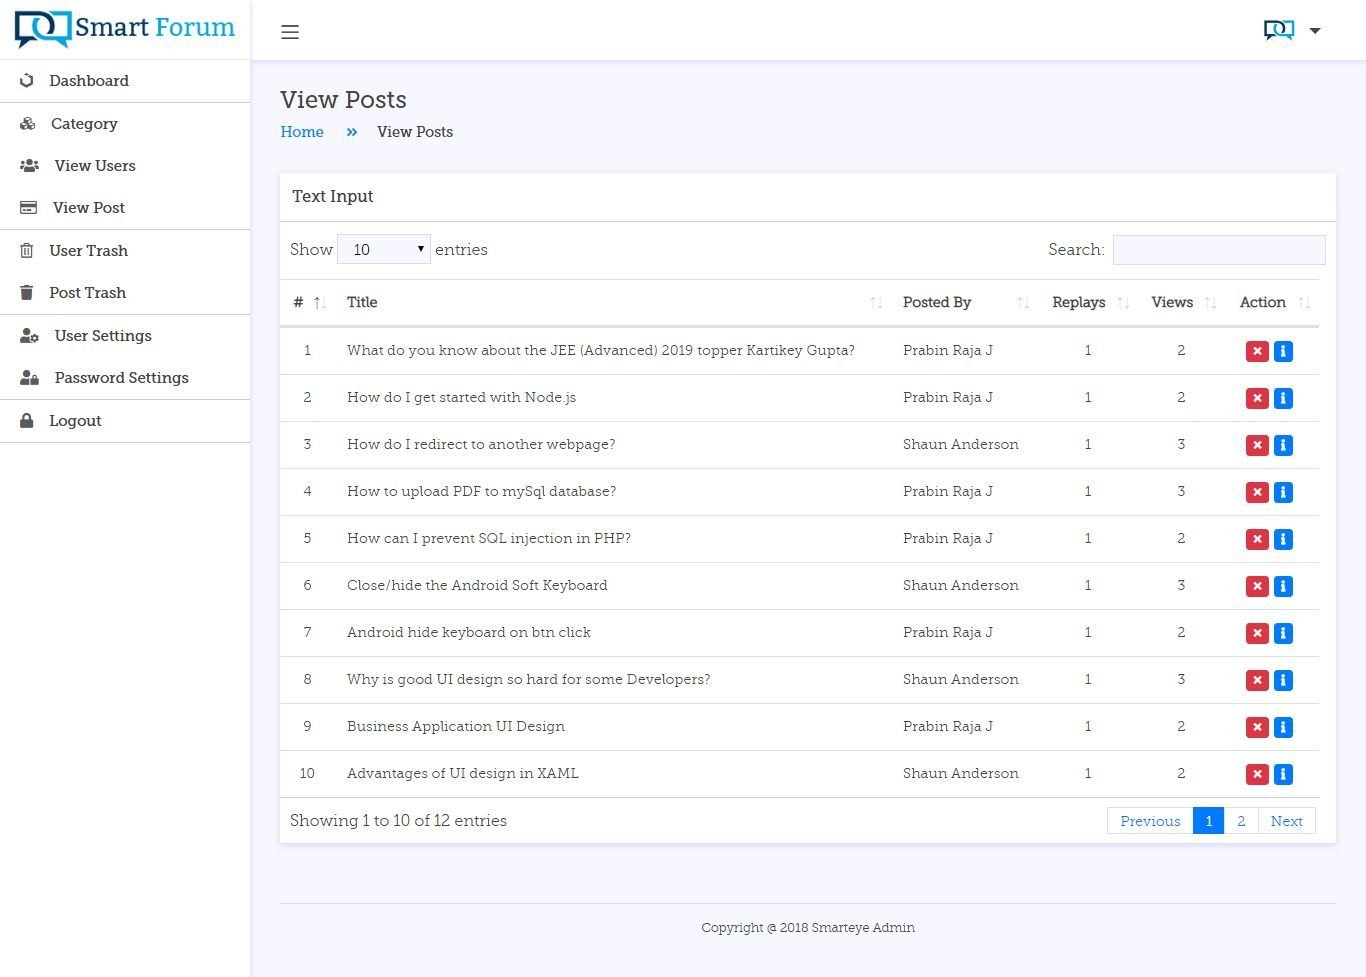
Task: Click the Home breadcrumb link
Action: coord(302,132)
